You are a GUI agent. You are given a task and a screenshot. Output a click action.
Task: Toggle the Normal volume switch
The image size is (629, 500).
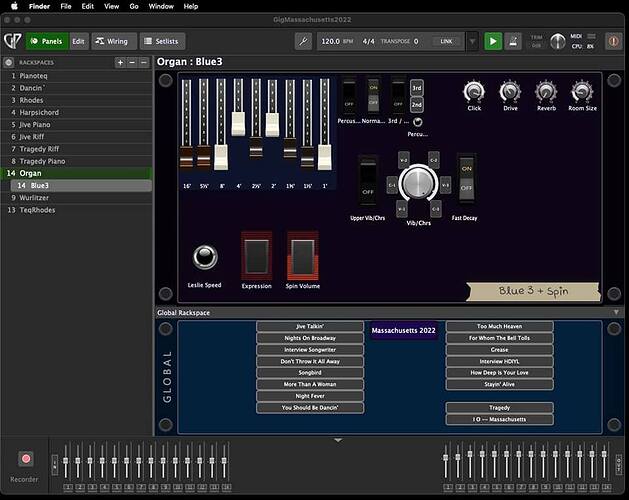(373, 96)
